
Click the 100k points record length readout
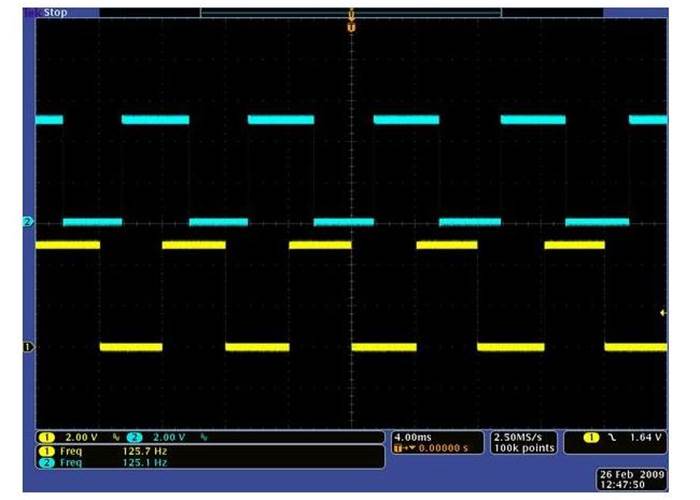click(520, 450)
